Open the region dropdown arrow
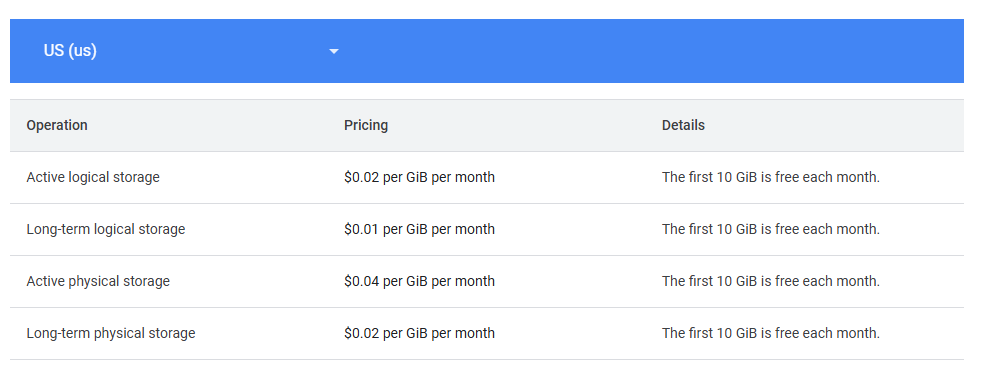Viewport: 1001px width, 374px height. (x=334, y=51)
